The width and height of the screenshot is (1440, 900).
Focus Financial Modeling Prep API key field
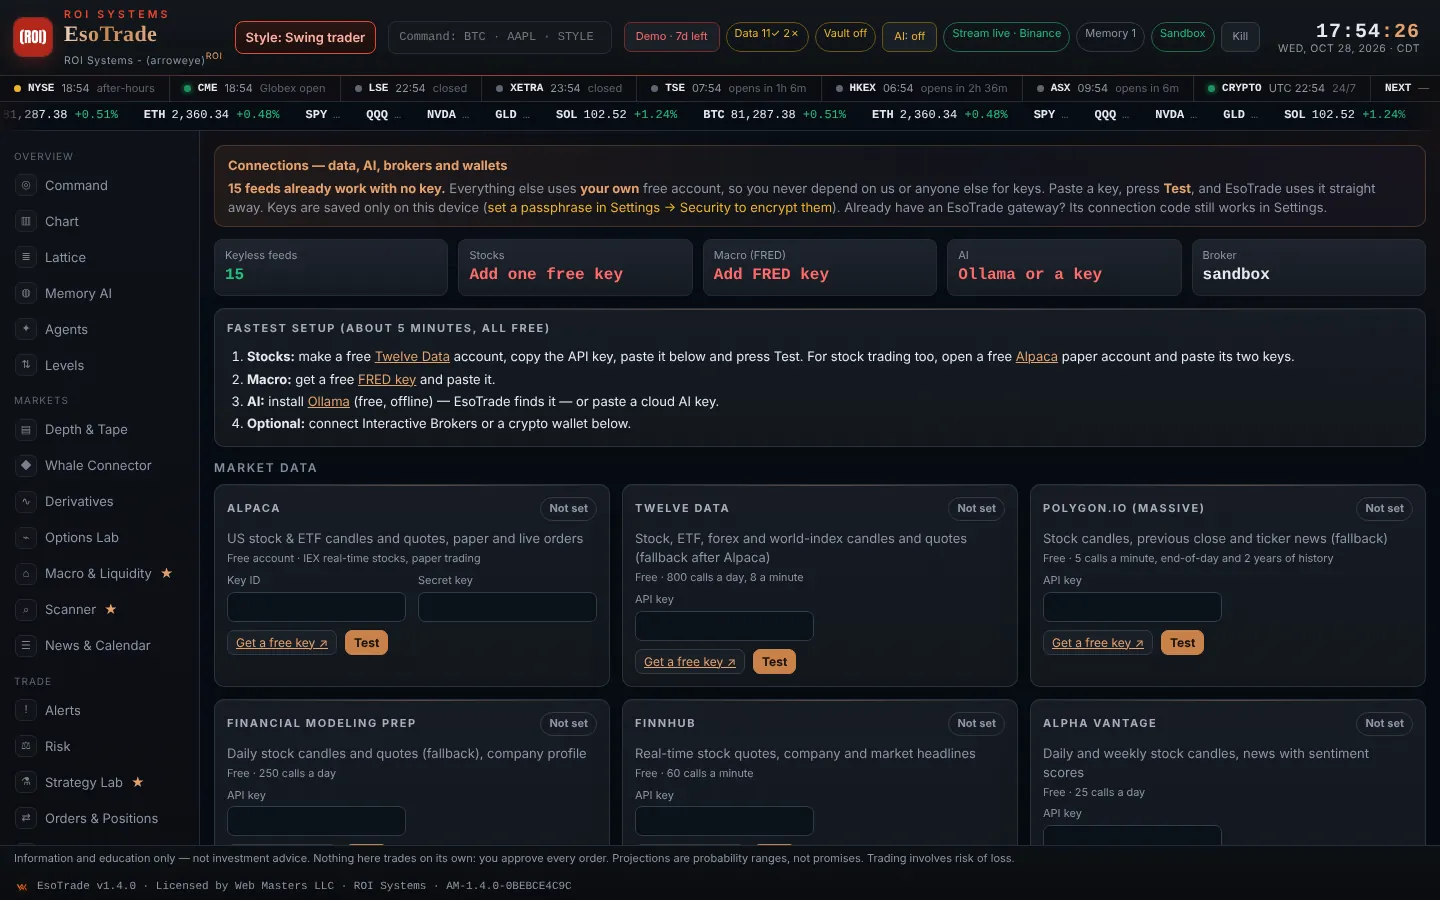pyautogui.click(x=316, y=821)
